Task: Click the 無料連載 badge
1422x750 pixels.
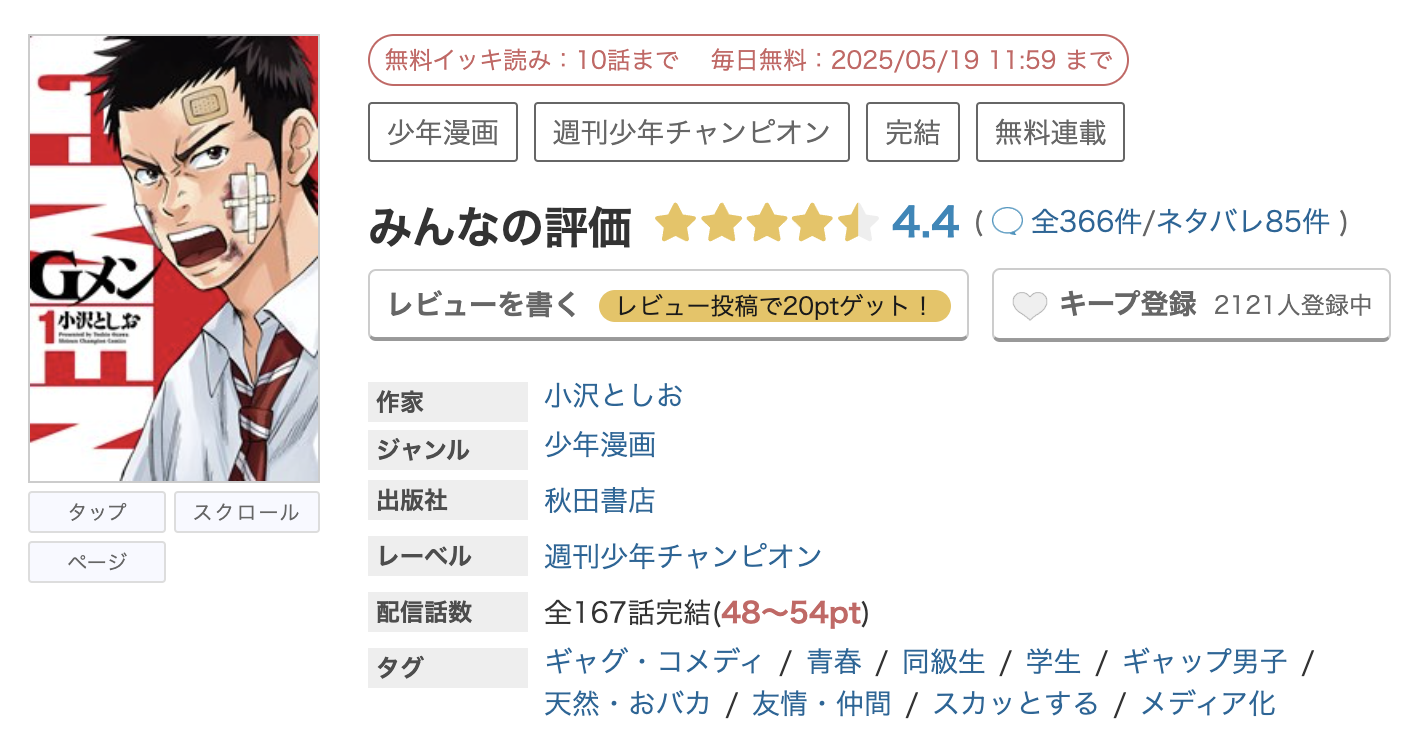Action: point(1050,131)
